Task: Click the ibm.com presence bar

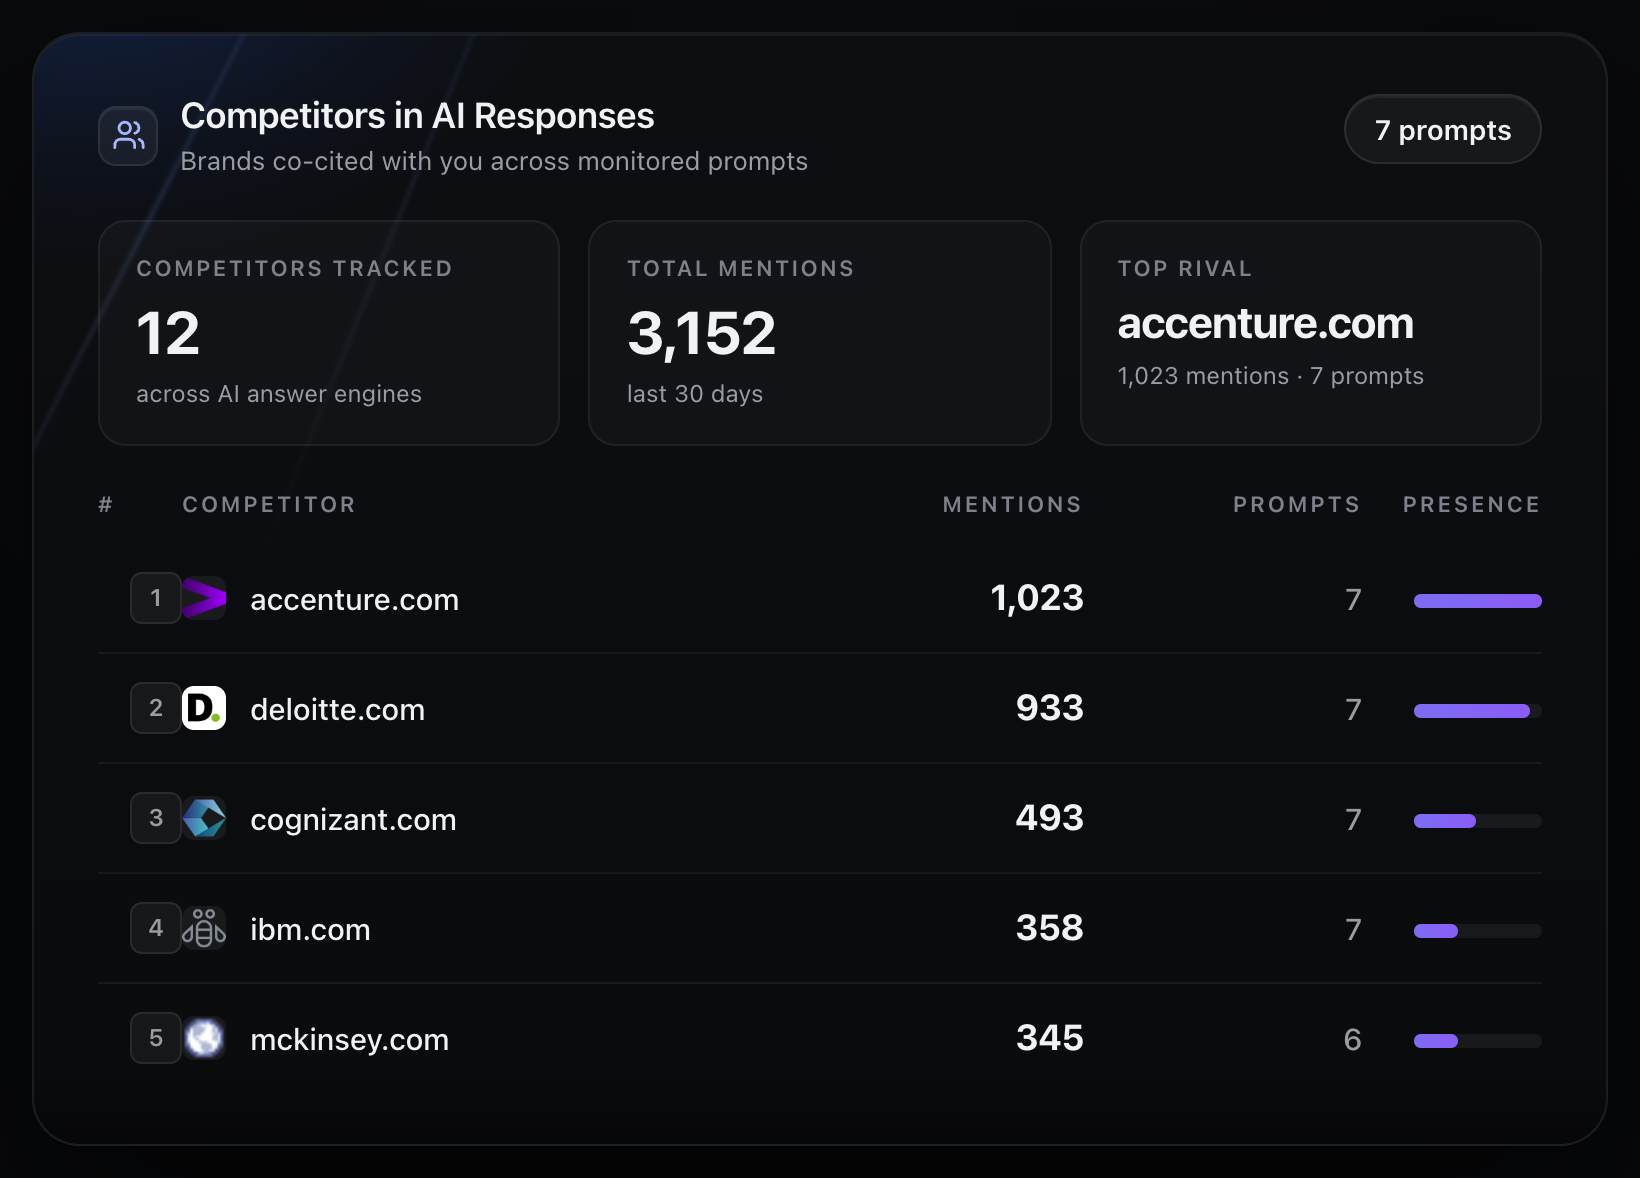Action: coord(1478,931)
